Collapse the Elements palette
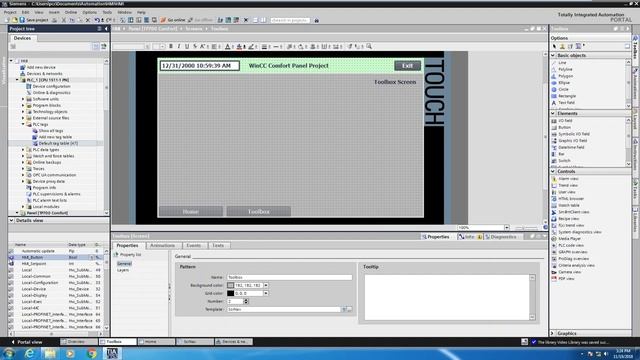The image size is (640, 360). point(553,113)
